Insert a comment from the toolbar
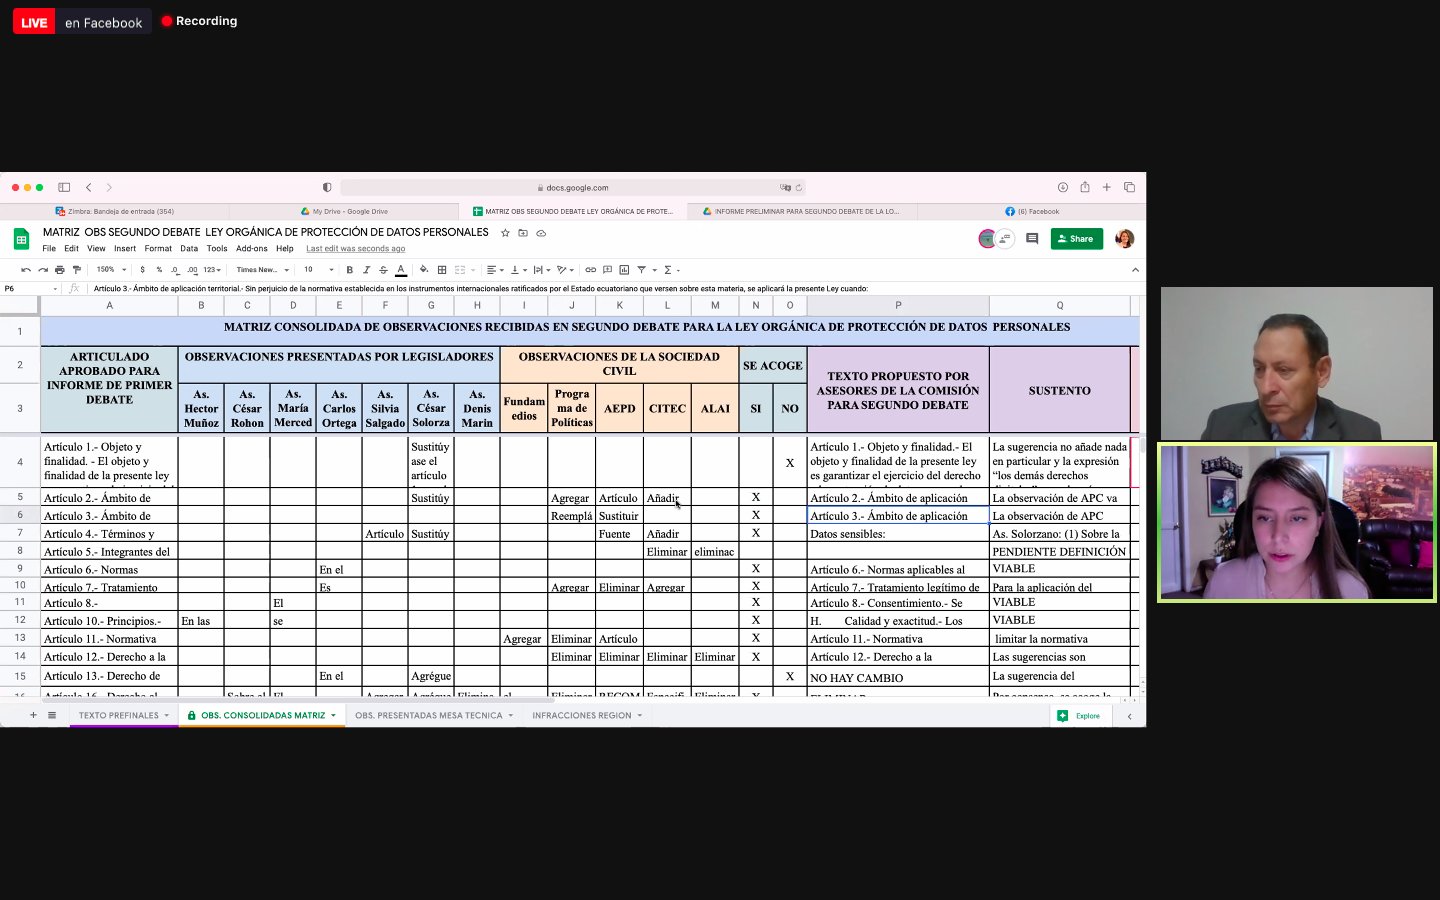1440x900 pixels. [x=607, y=270]
